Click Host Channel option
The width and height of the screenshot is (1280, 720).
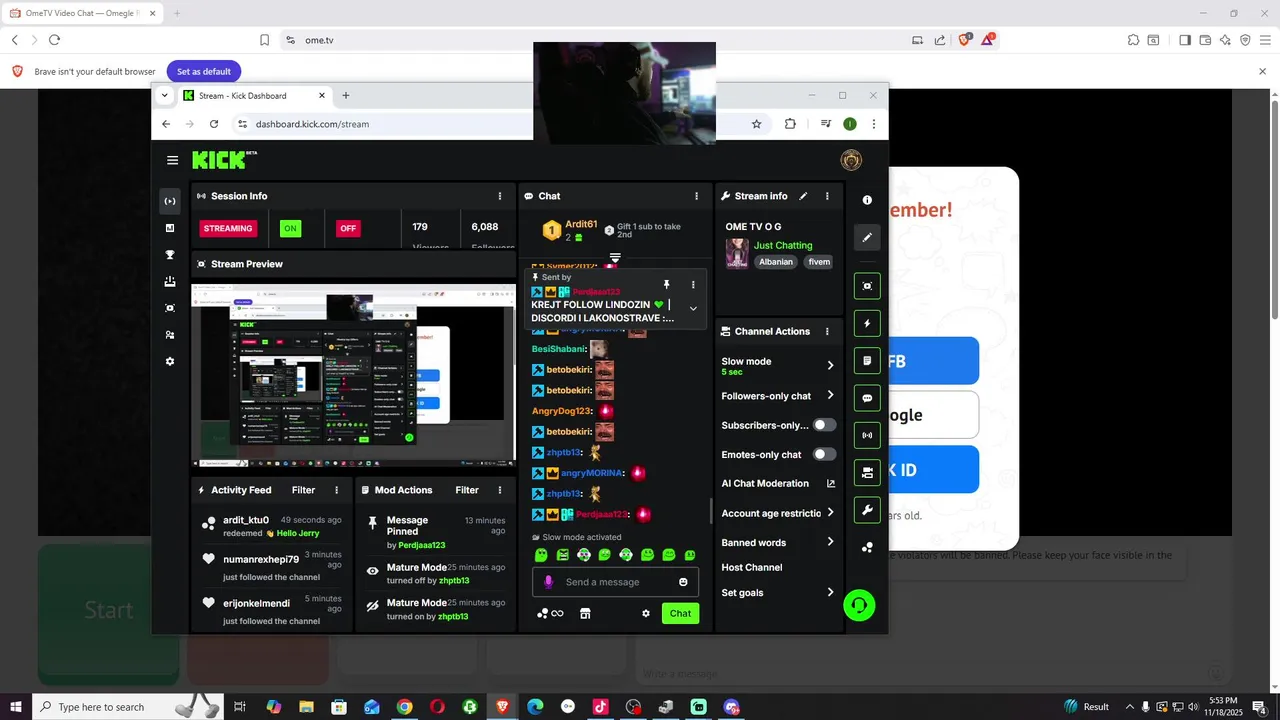pos(752,567)
